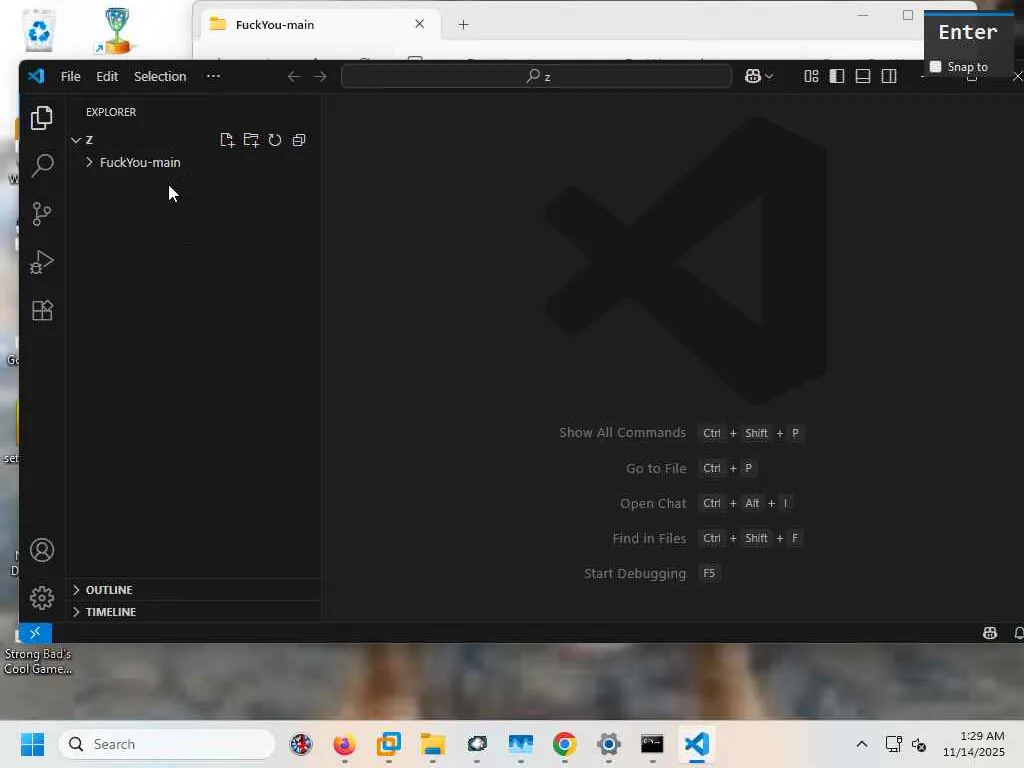Toggle the bottom panel

(863, 76)
